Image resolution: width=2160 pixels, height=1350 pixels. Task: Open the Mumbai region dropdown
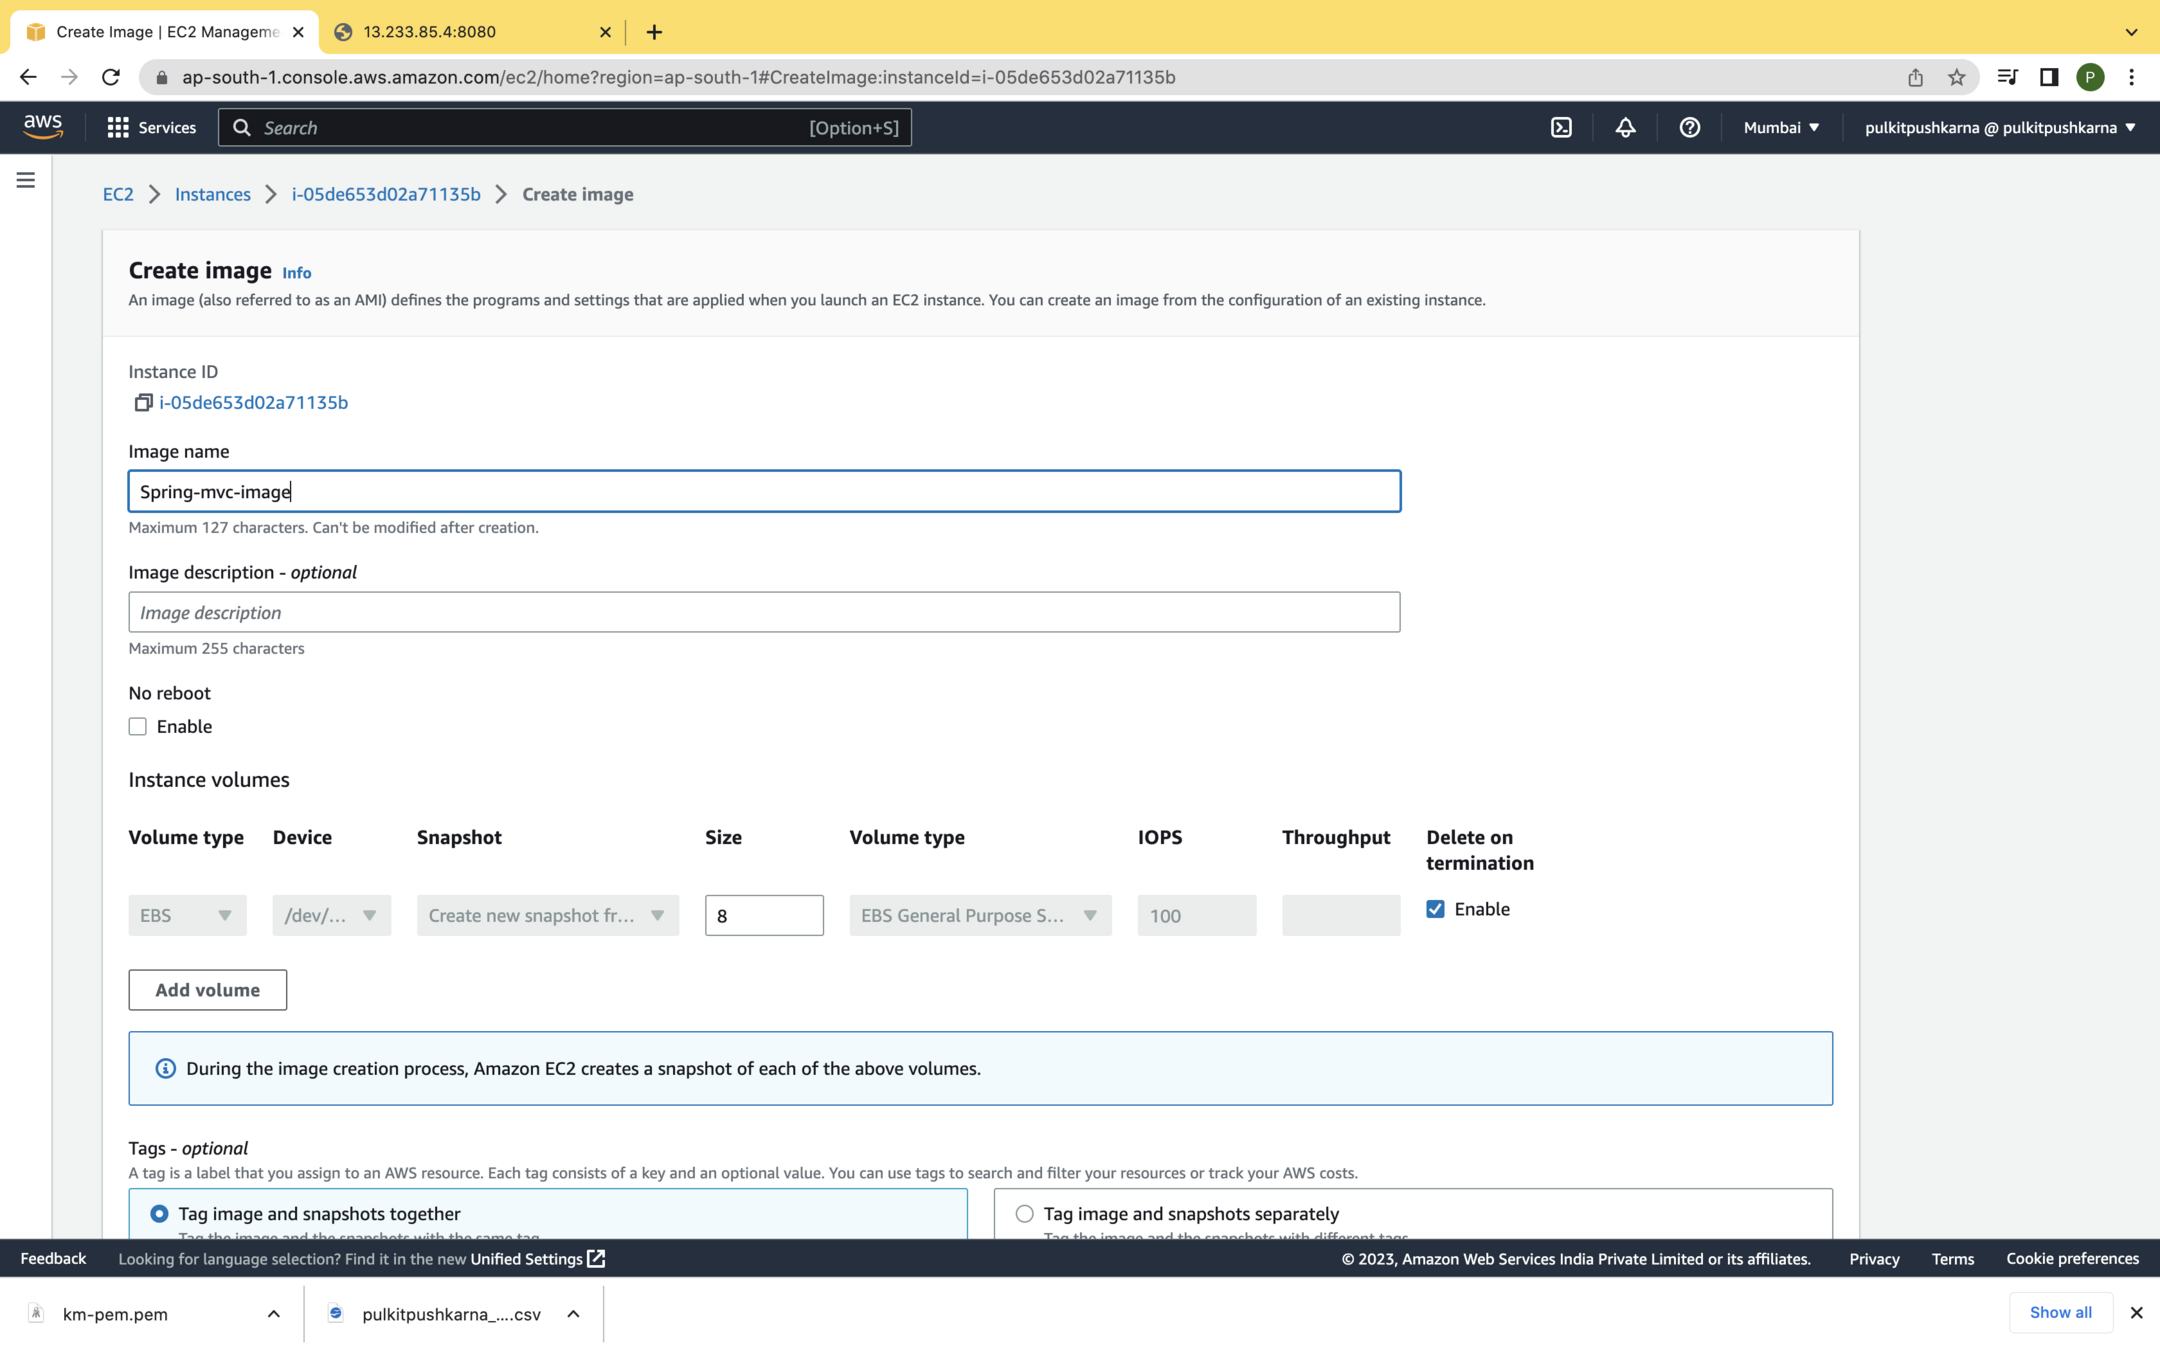click(1780, 127)
